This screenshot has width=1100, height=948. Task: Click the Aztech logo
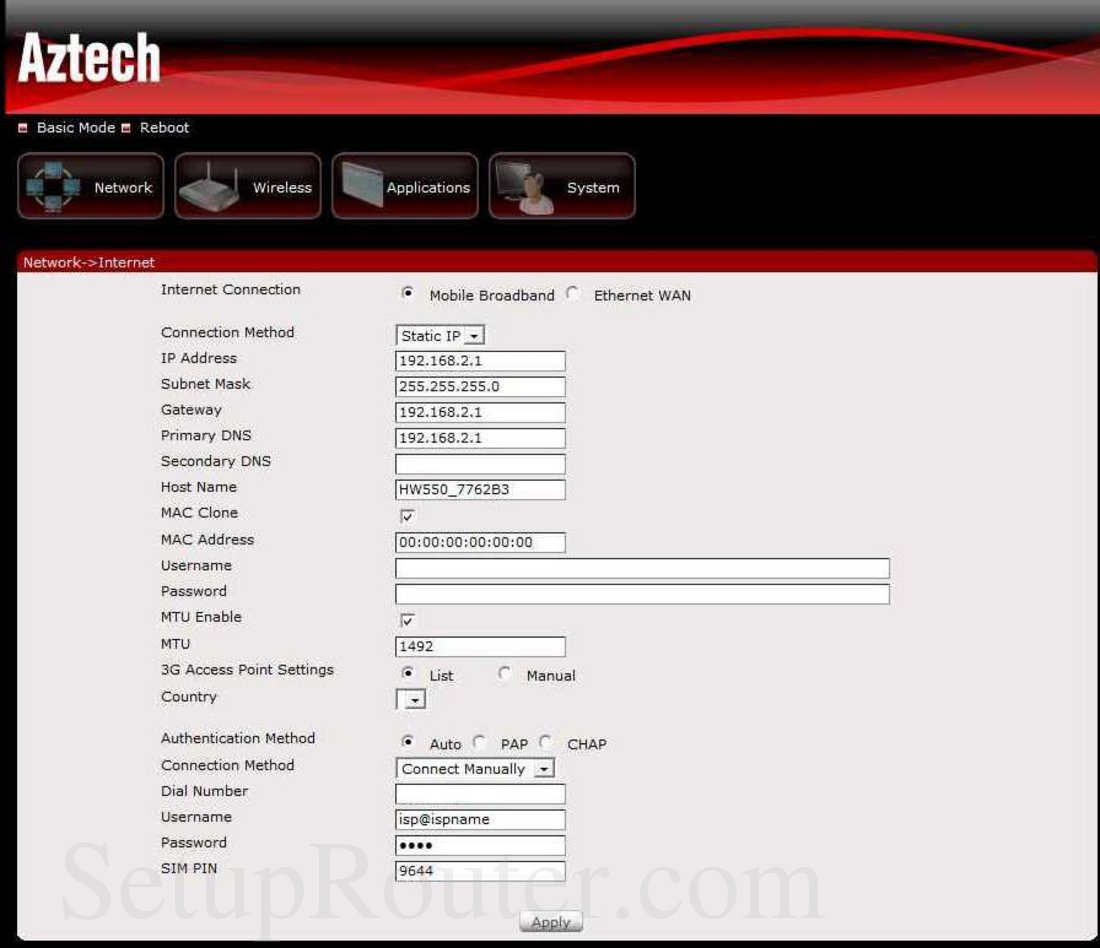pos(89,58)
